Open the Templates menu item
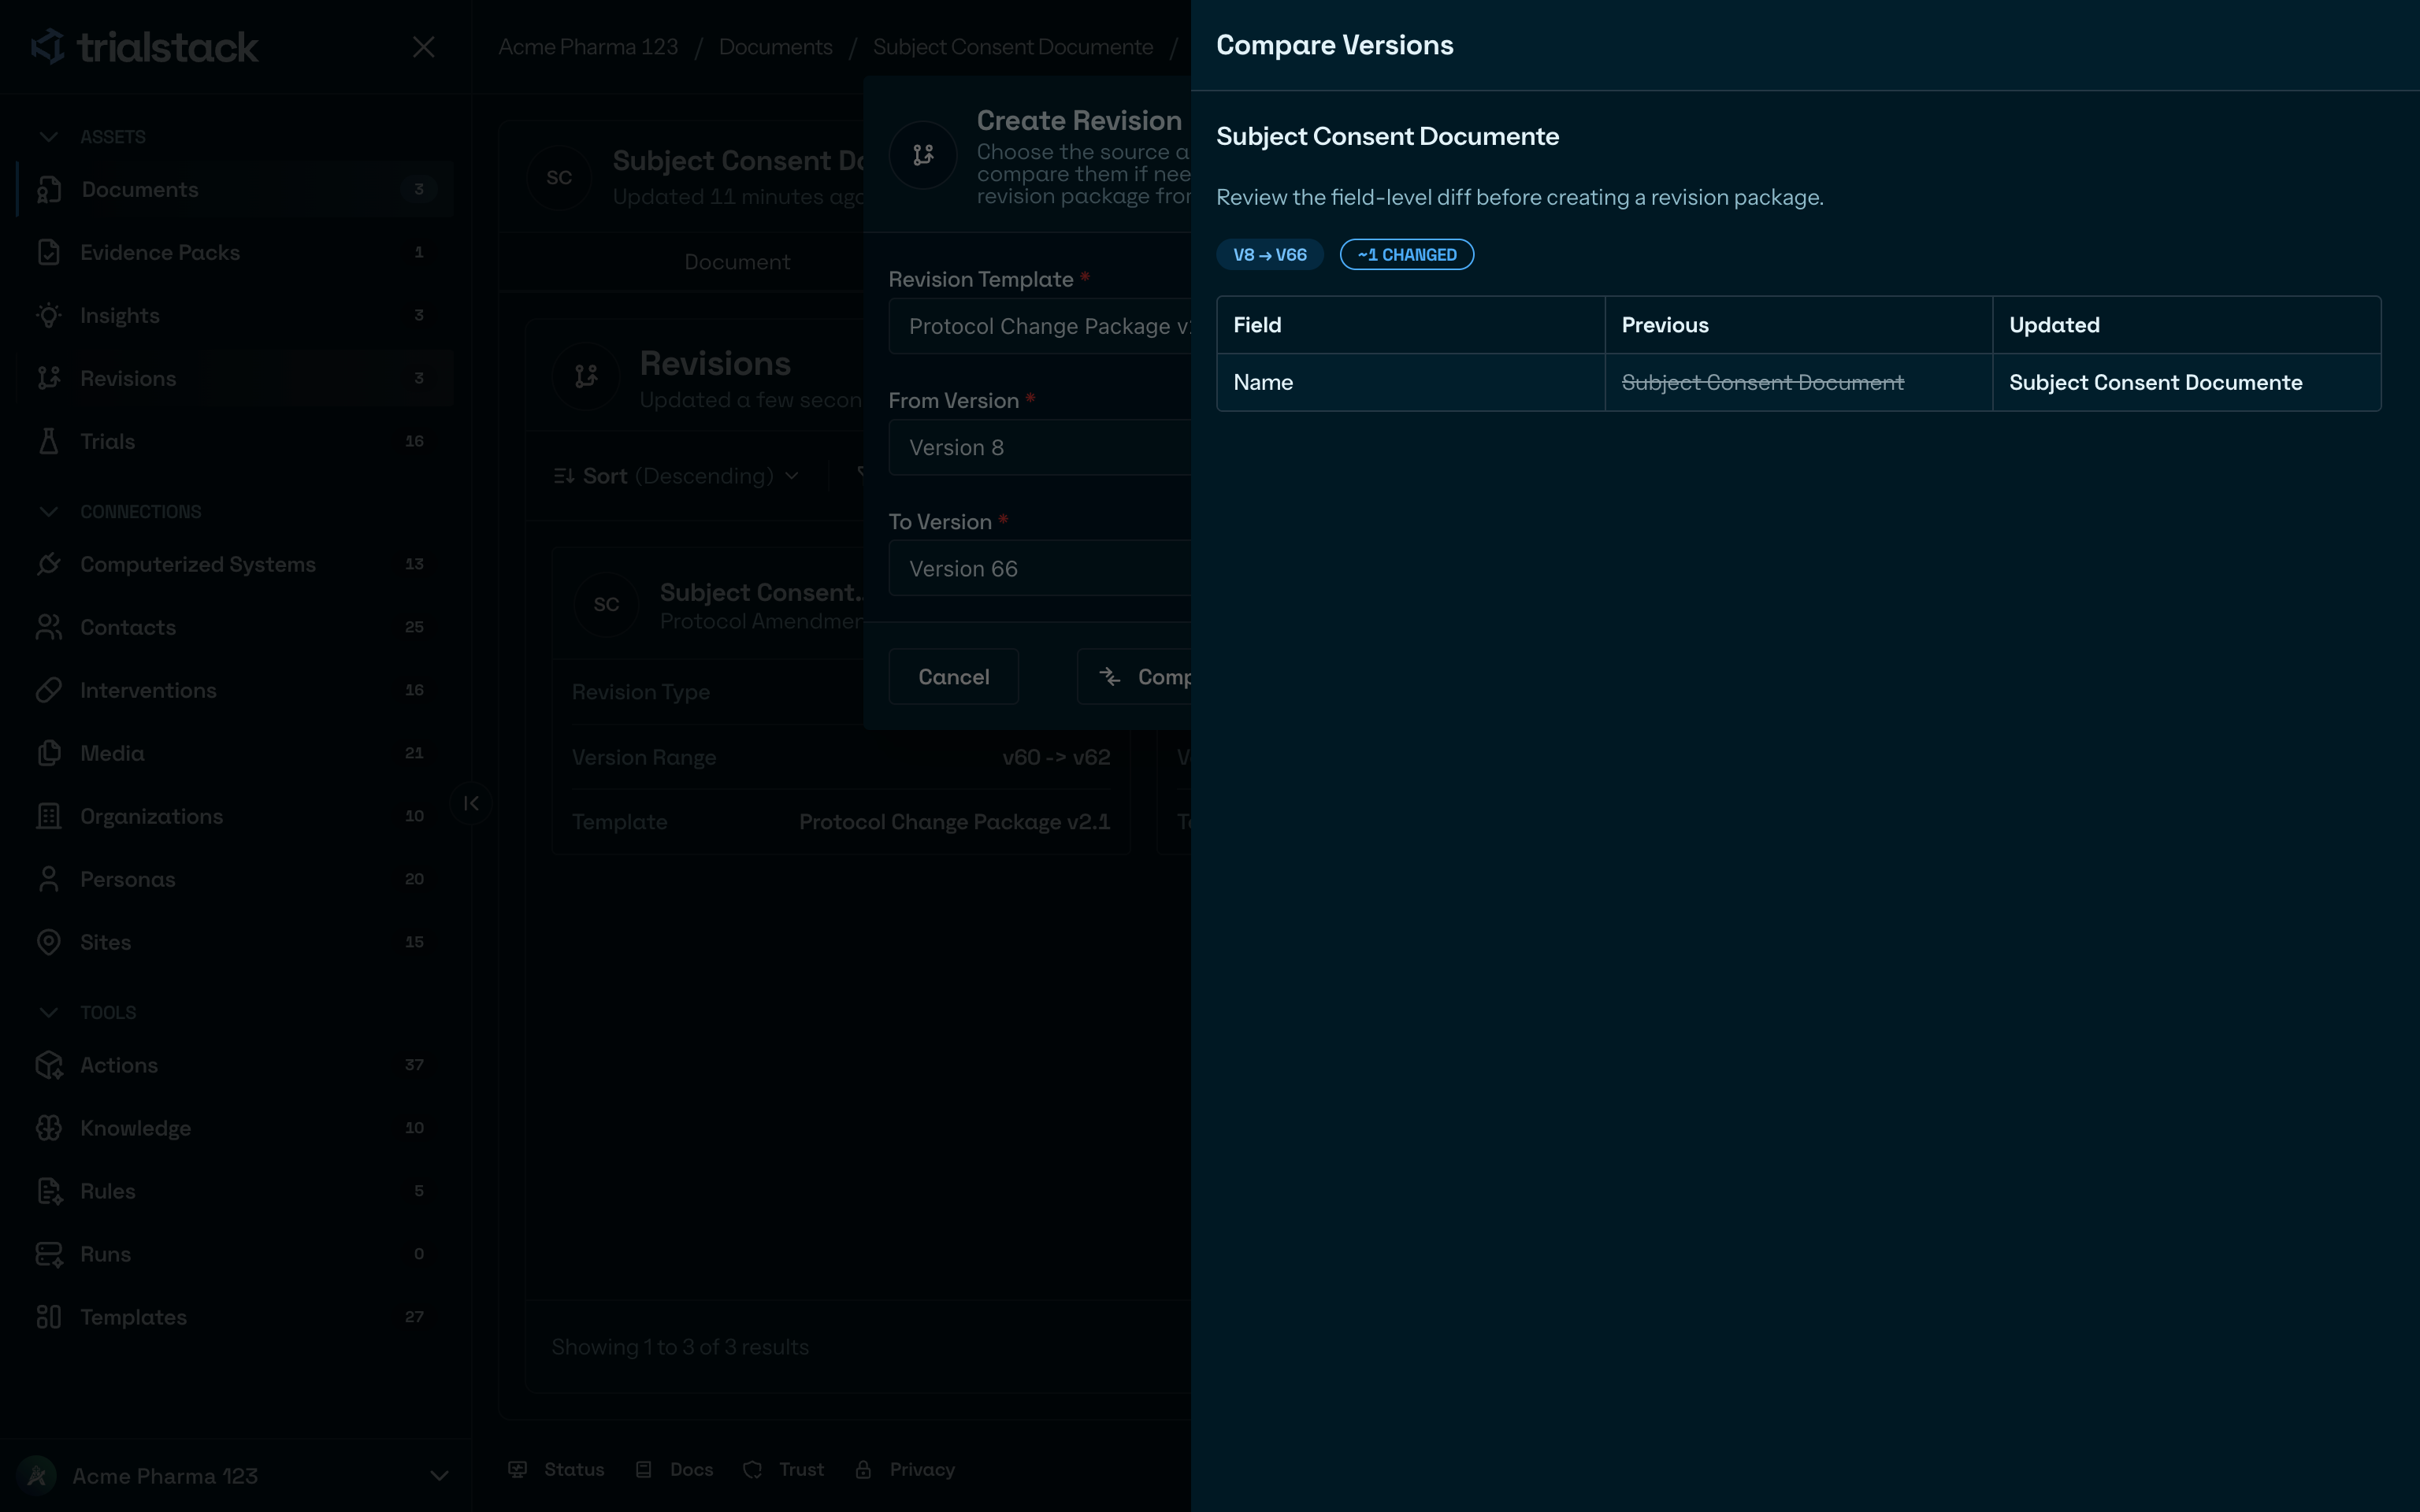Viewport: 2420px width, 1512px height. tap(235, 1317)
